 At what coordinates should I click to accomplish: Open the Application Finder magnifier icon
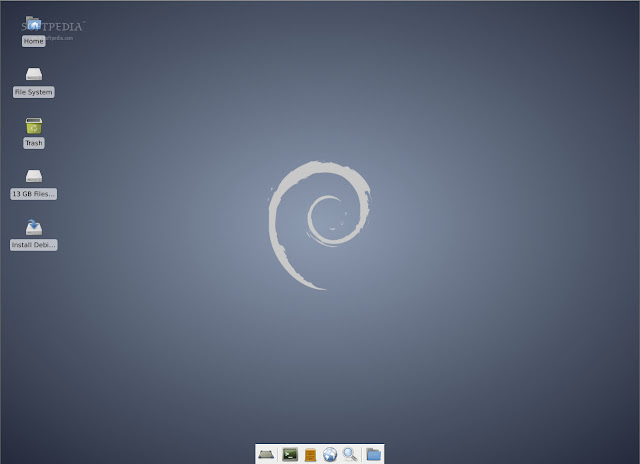coord(350,454)
